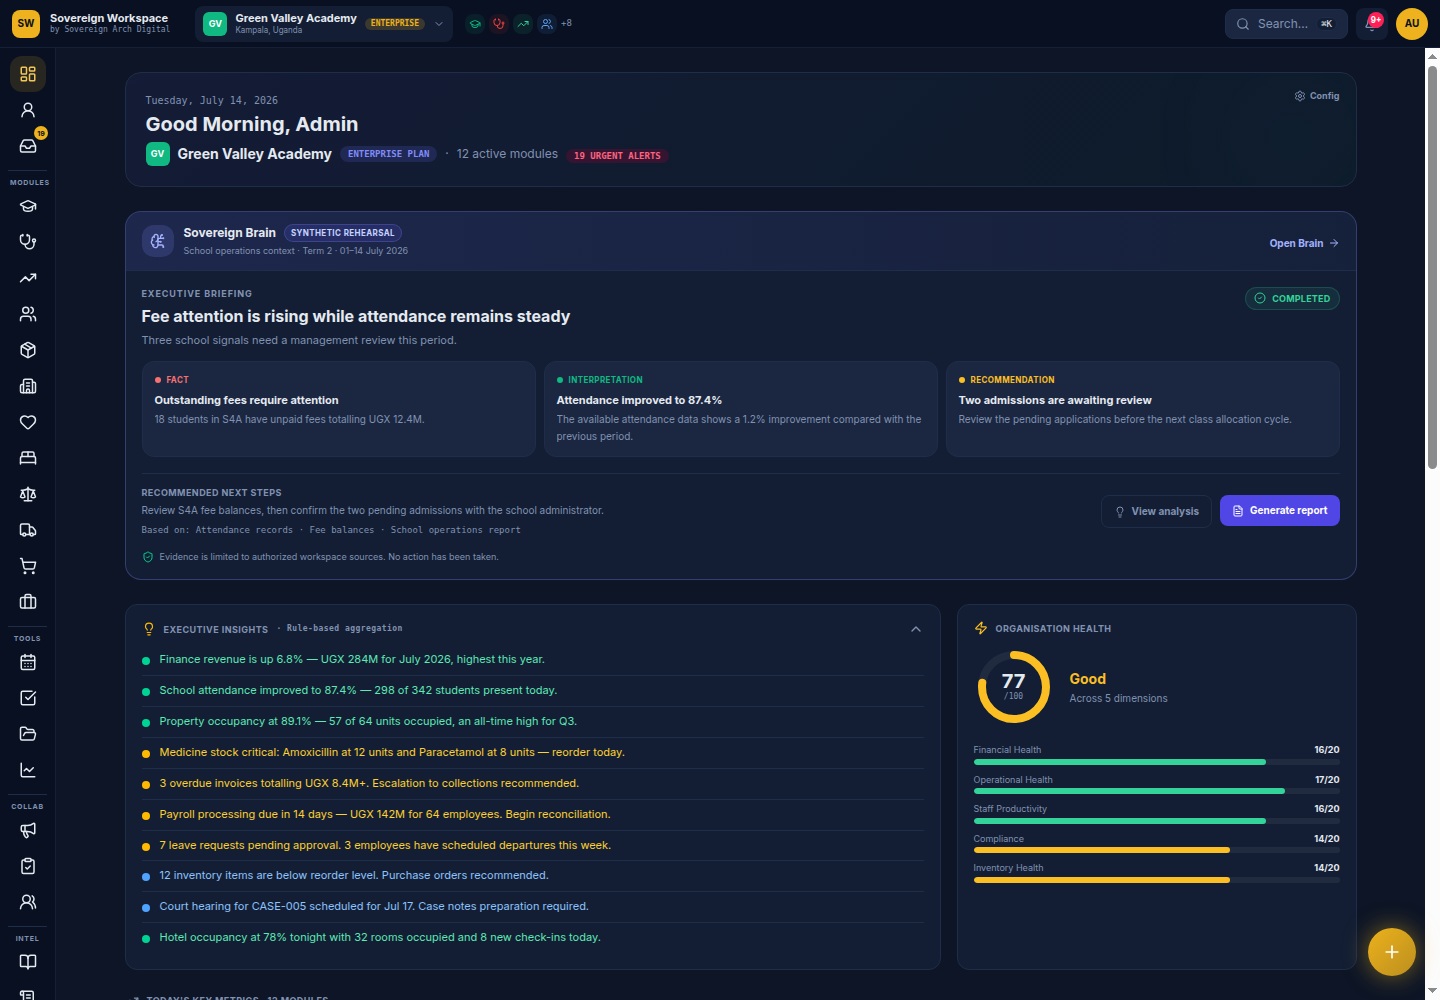The image size is (1440, 1000).
Task: Collapse the Executive Insights panel chevron
Action: pos(916,629)
